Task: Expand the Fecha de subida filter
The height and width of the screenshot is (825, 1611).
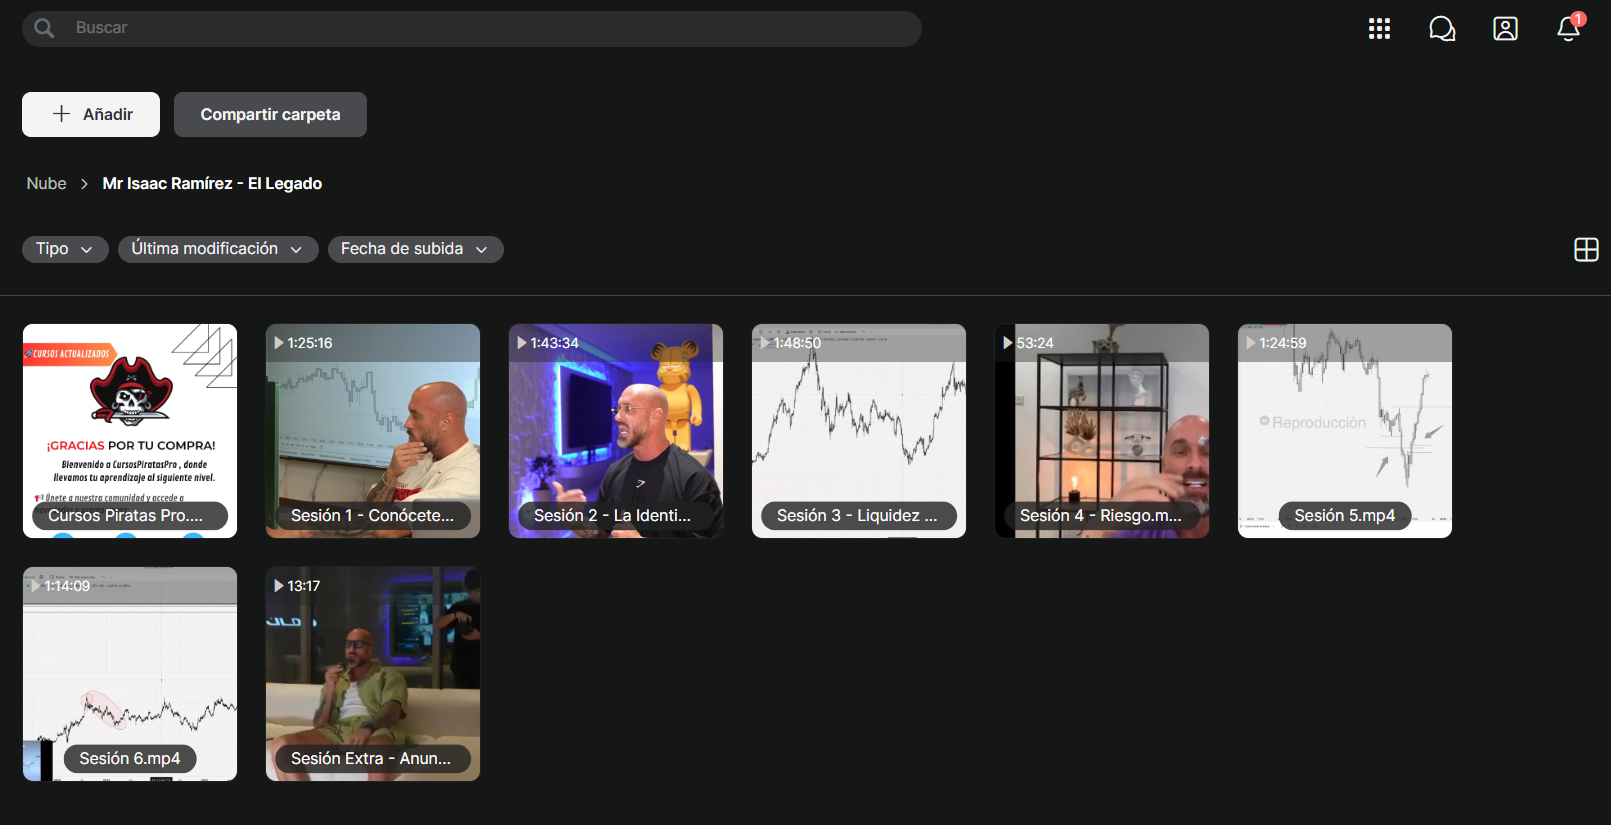Action: click(415, 249)
